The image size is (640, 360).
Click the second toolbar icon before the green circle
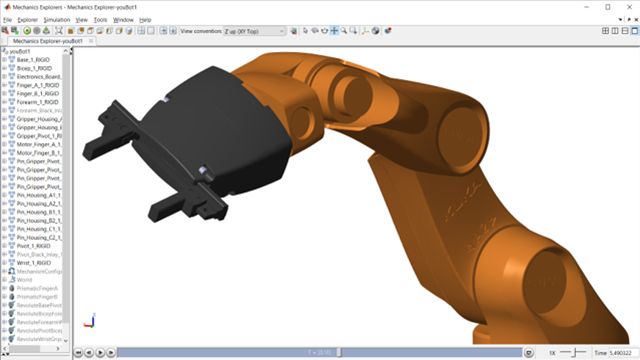(x=15, y=31)
